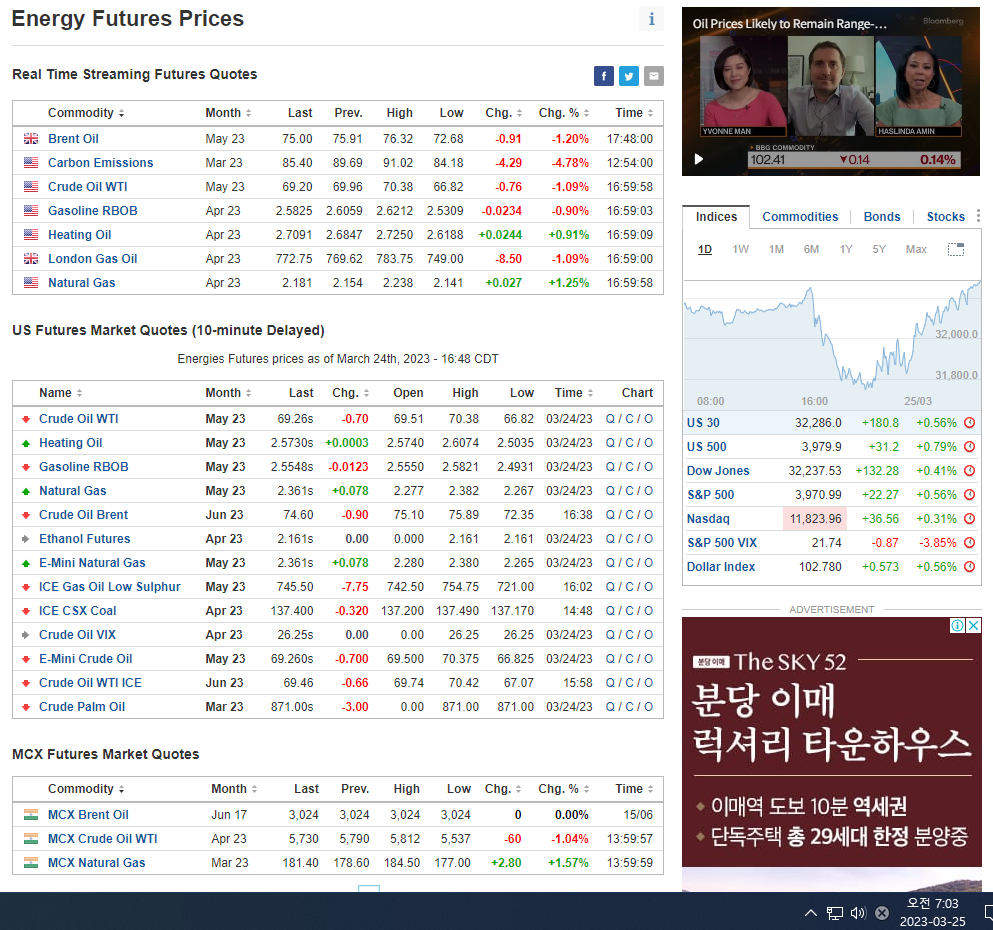993x930 pixels.
Task: Click the clock icon in the US 30 row
Action: tap(970, 423)
